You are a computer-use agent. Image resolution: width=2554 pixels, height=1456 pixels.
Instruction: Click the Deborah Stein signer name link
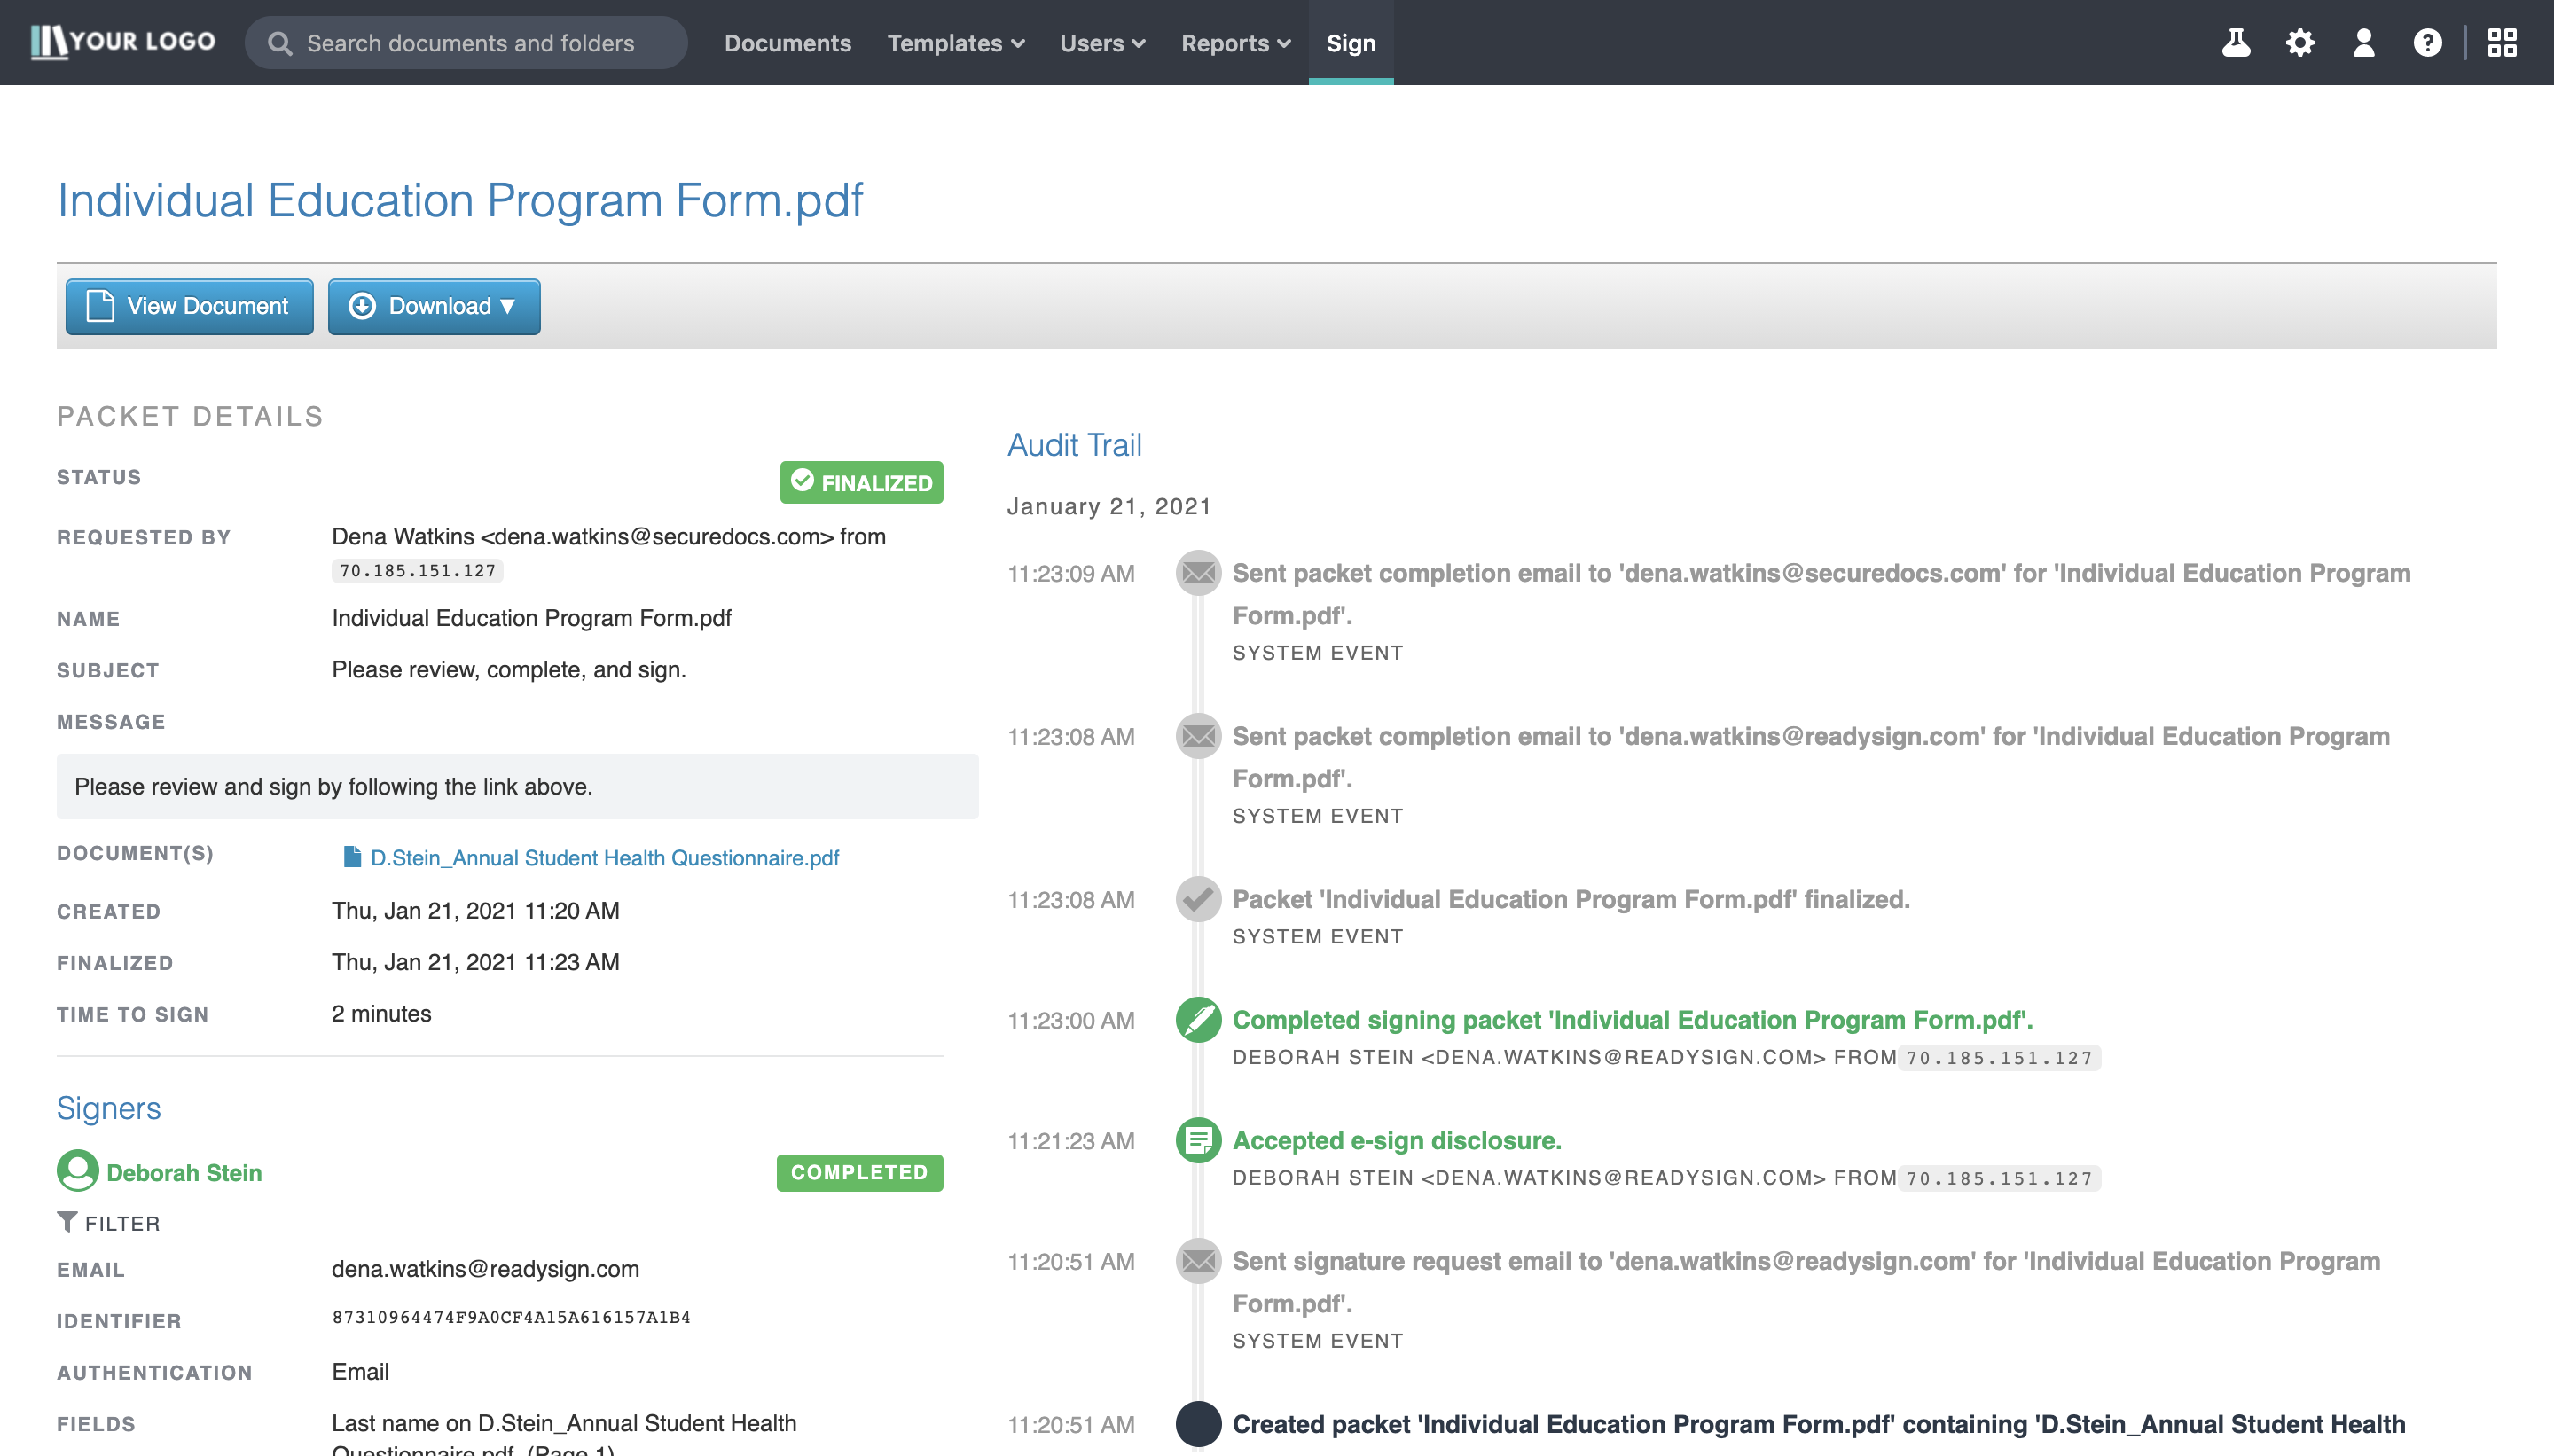tap(184, 1172)
